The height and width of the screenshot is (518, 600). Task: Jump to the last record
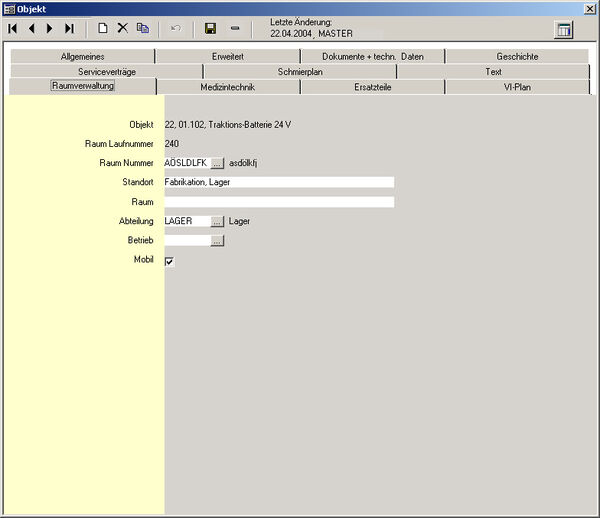click(x=69, y=28)
